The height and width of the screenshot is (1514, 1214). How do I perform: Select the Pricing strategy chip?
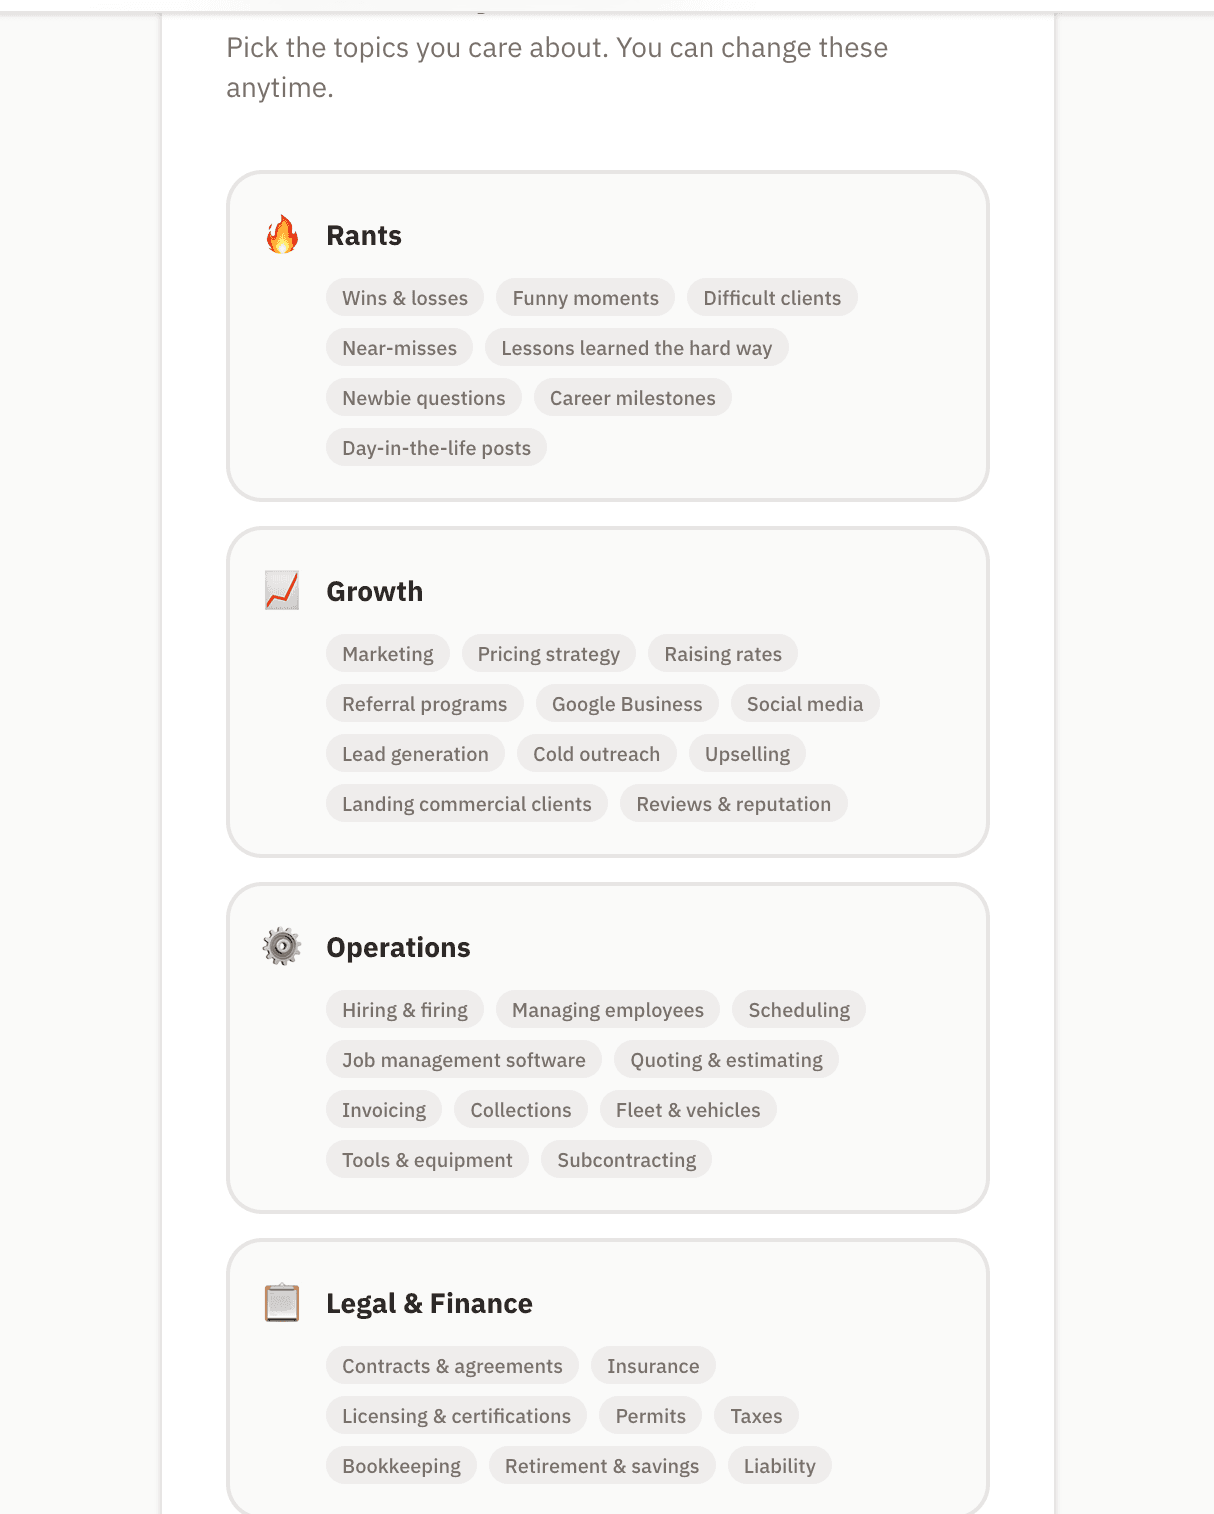click(548, 654)
